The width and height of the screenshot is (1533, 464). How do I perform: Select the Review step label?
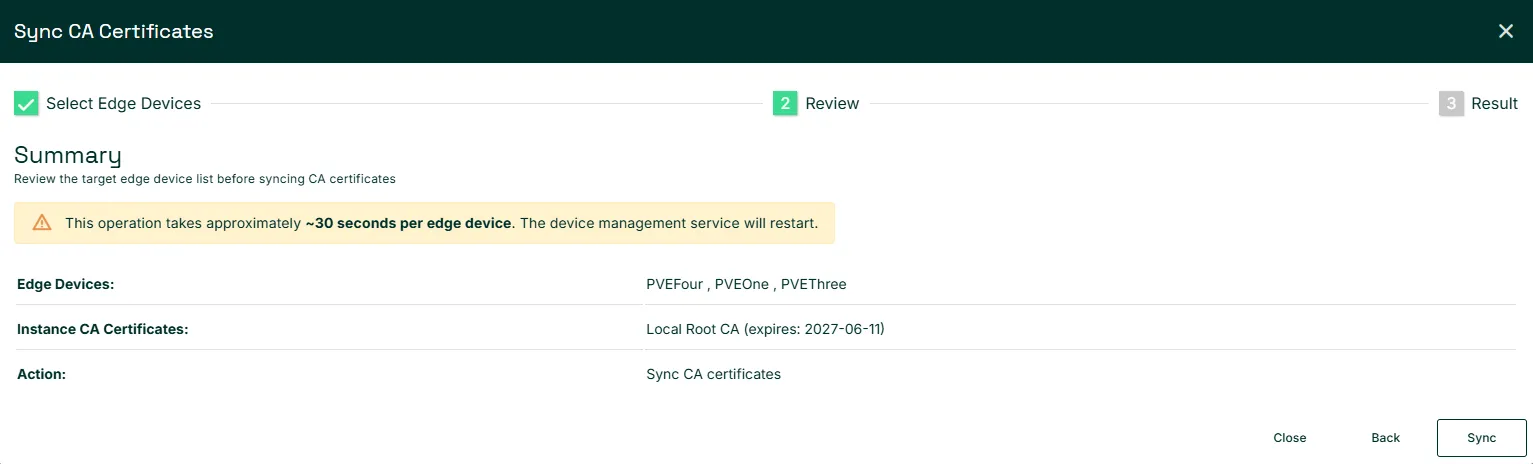tap(832, 104)
